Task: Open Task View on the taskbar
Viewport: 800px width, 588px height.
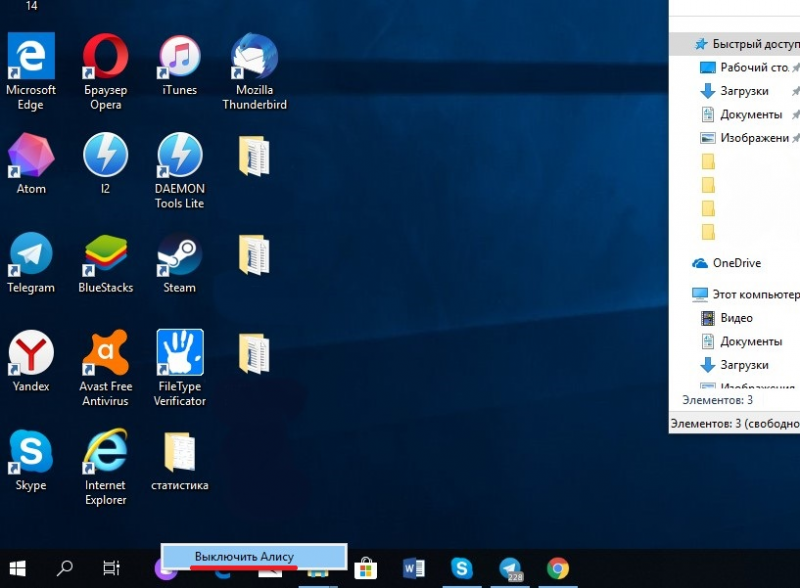Action: [x=111, y=568]
